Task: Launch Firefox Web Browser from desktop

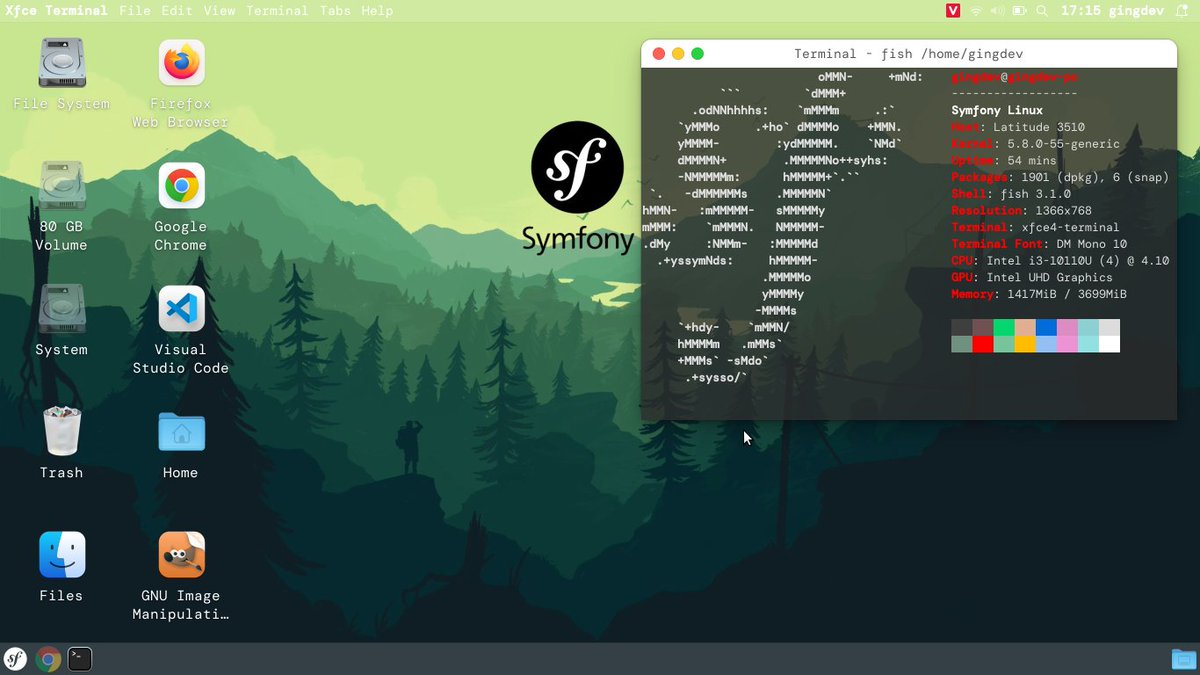Action: (x=181, y=63)
